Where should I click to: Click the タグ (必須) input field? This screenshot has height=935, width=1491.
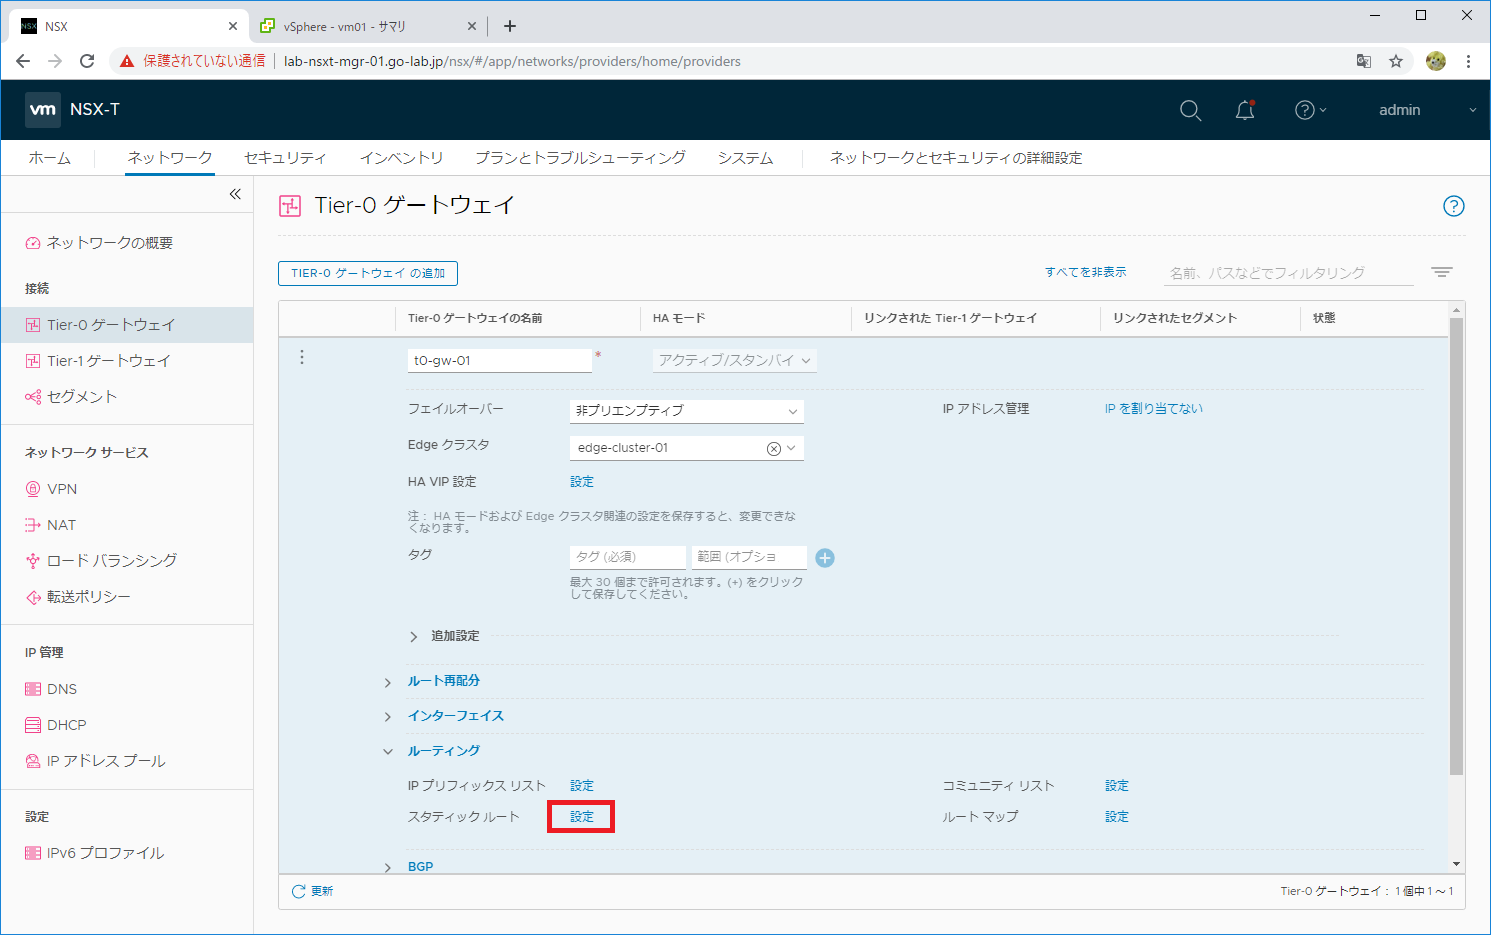click(628, 557)
